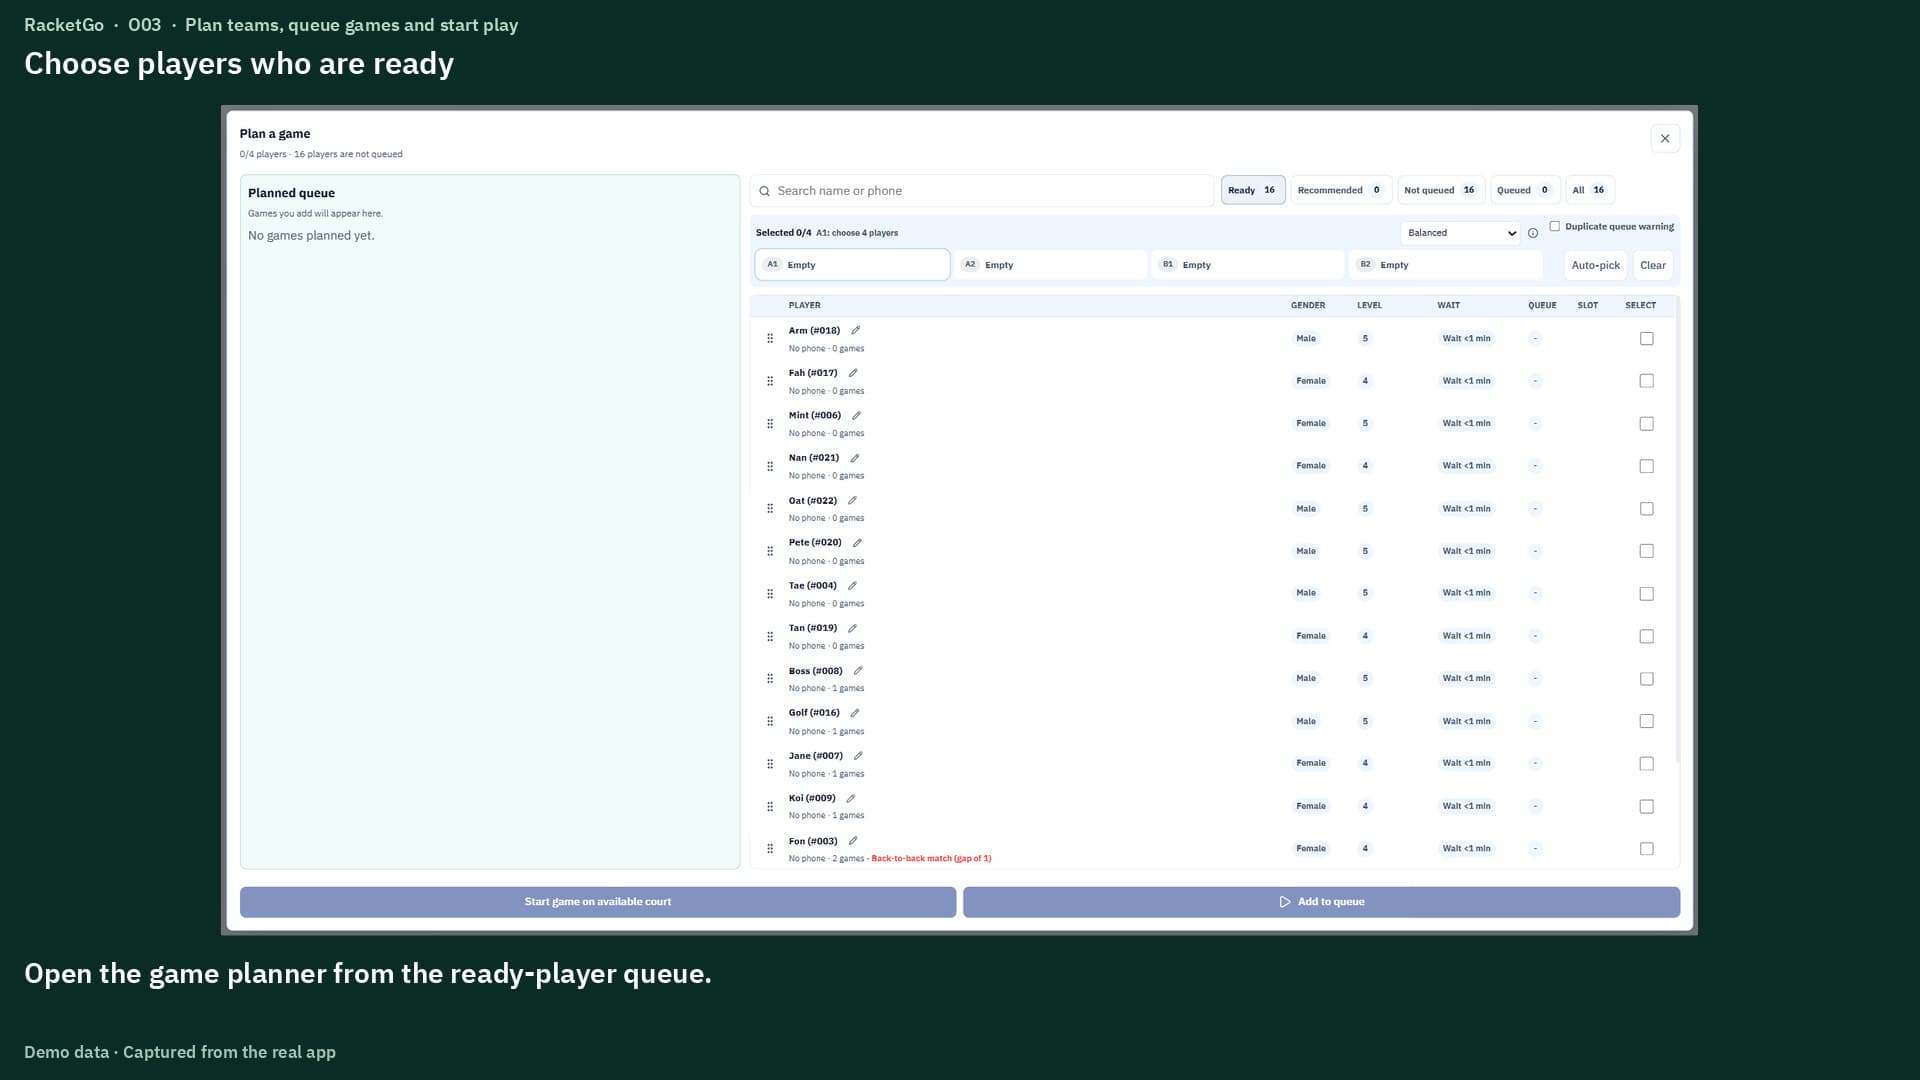
Task: Click Start game on available court
Action: click(598, 902)
